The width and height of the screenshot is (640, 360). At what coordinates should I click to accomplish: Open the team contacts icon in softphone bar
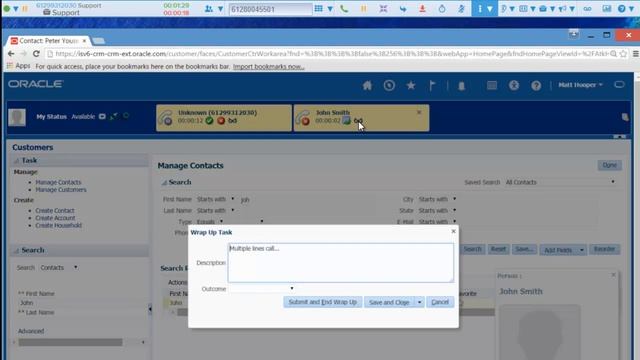[209, 9]
